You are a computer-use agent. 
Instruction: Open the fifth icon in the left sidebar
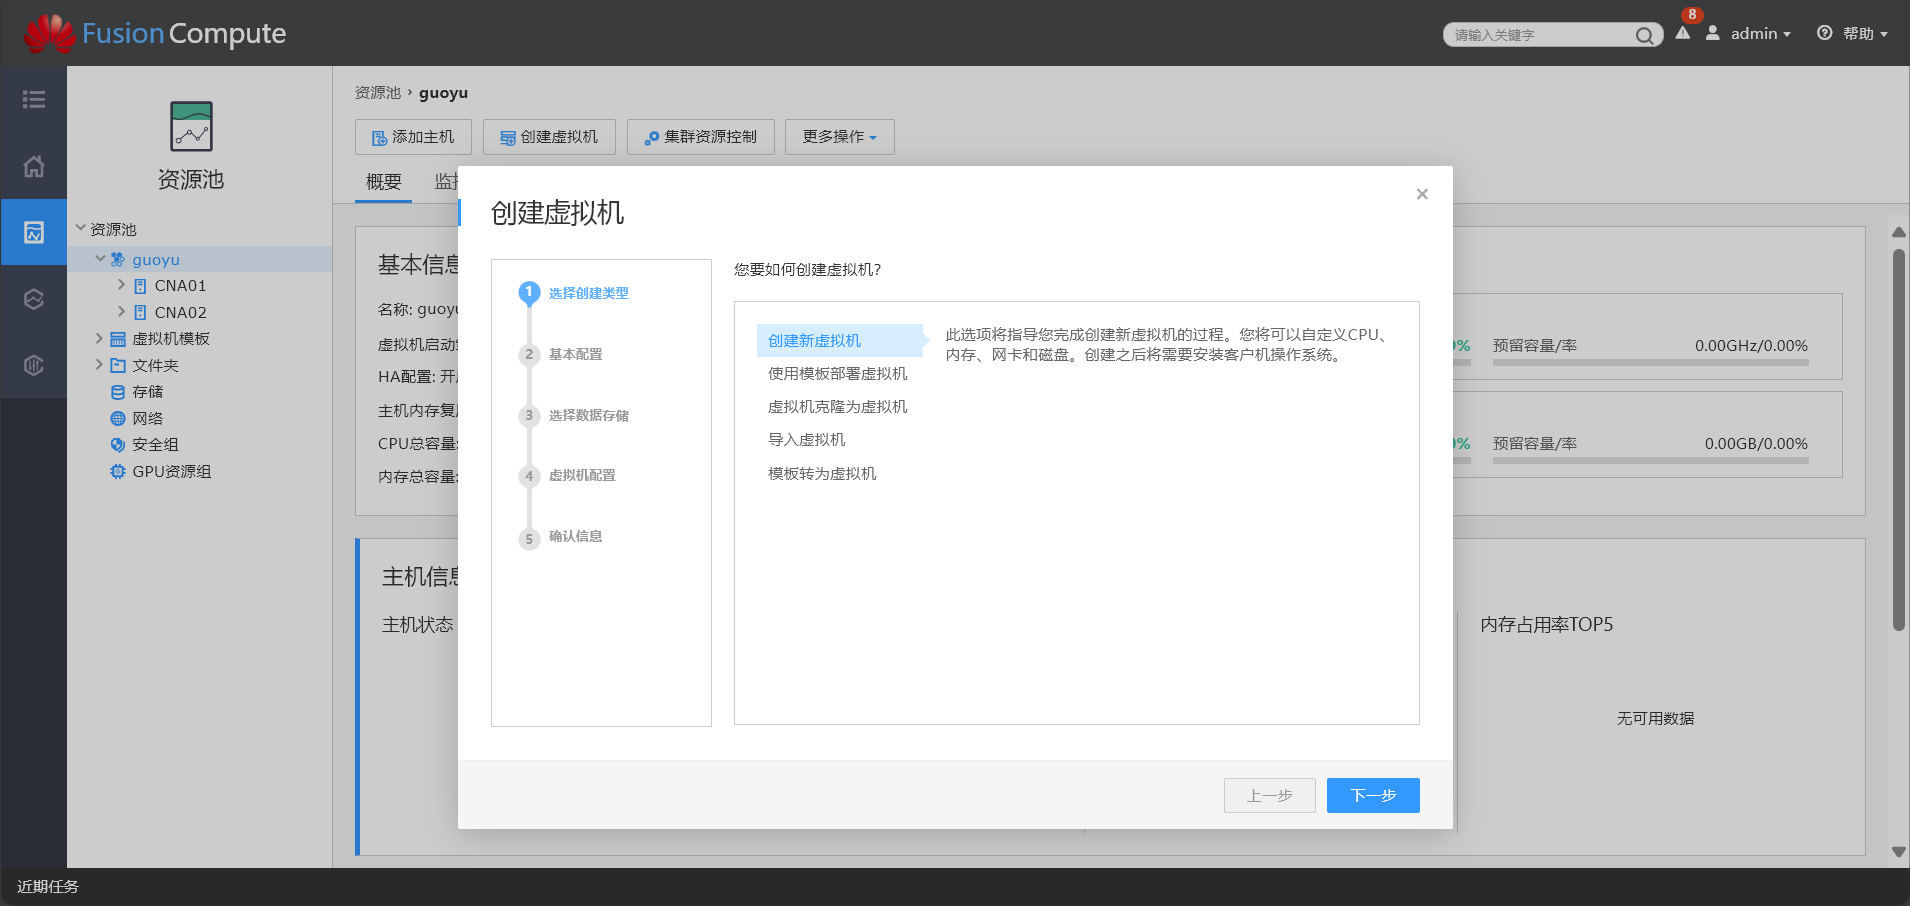(34, 365)
